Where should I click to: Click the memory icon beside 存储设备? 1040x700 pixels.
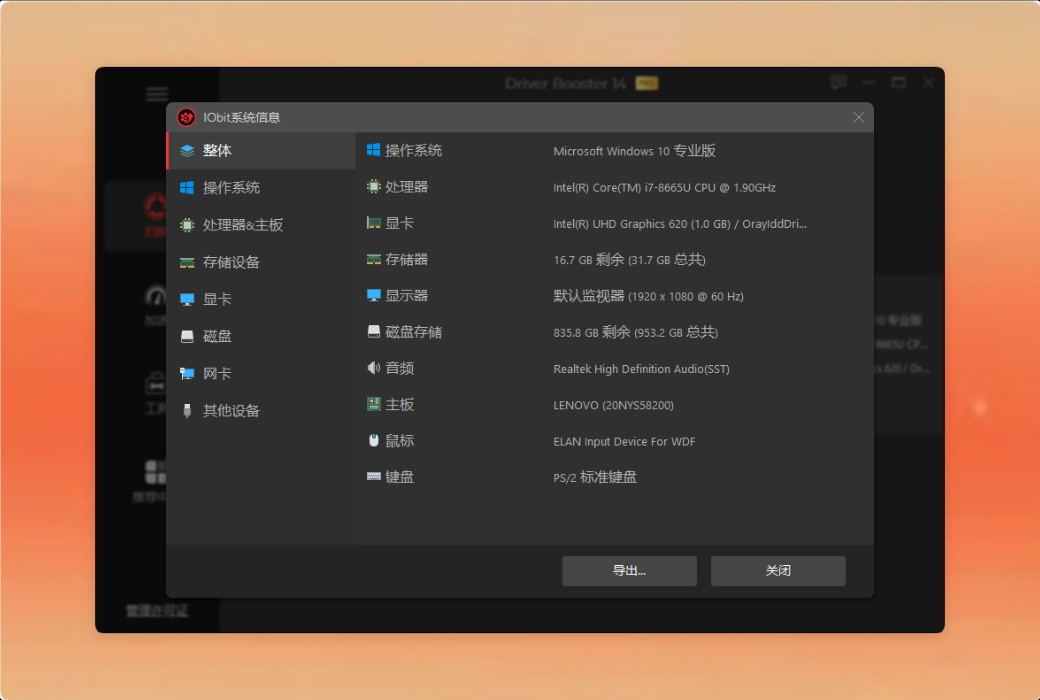187,263
